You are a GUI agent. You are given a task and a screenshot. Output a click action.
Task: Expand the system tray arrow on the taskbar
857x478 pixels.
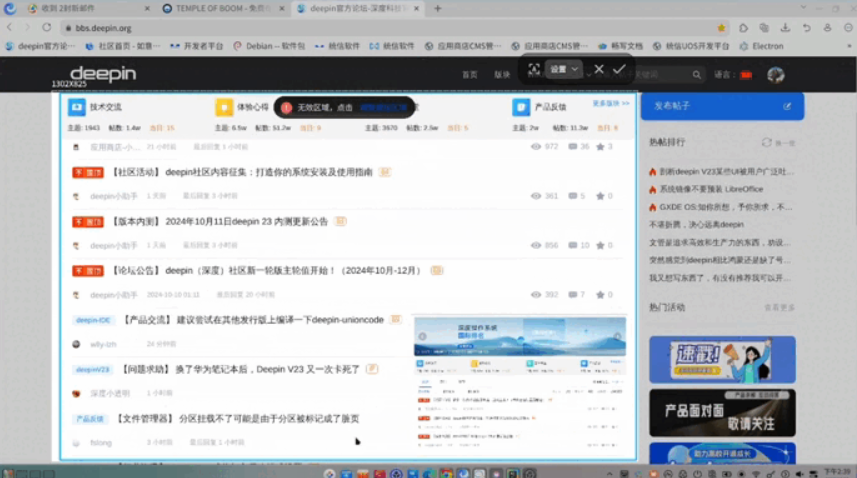click(x=609, y=474)
